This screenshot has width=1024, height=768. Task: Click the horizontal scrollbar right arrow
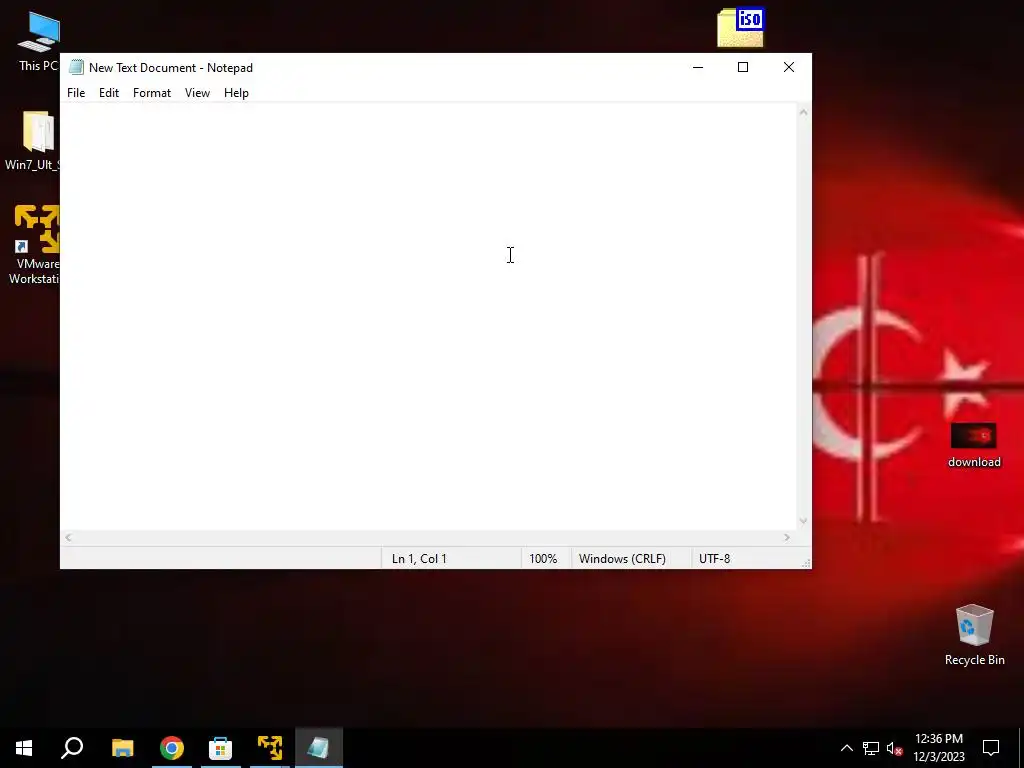[x=787, y=537]
